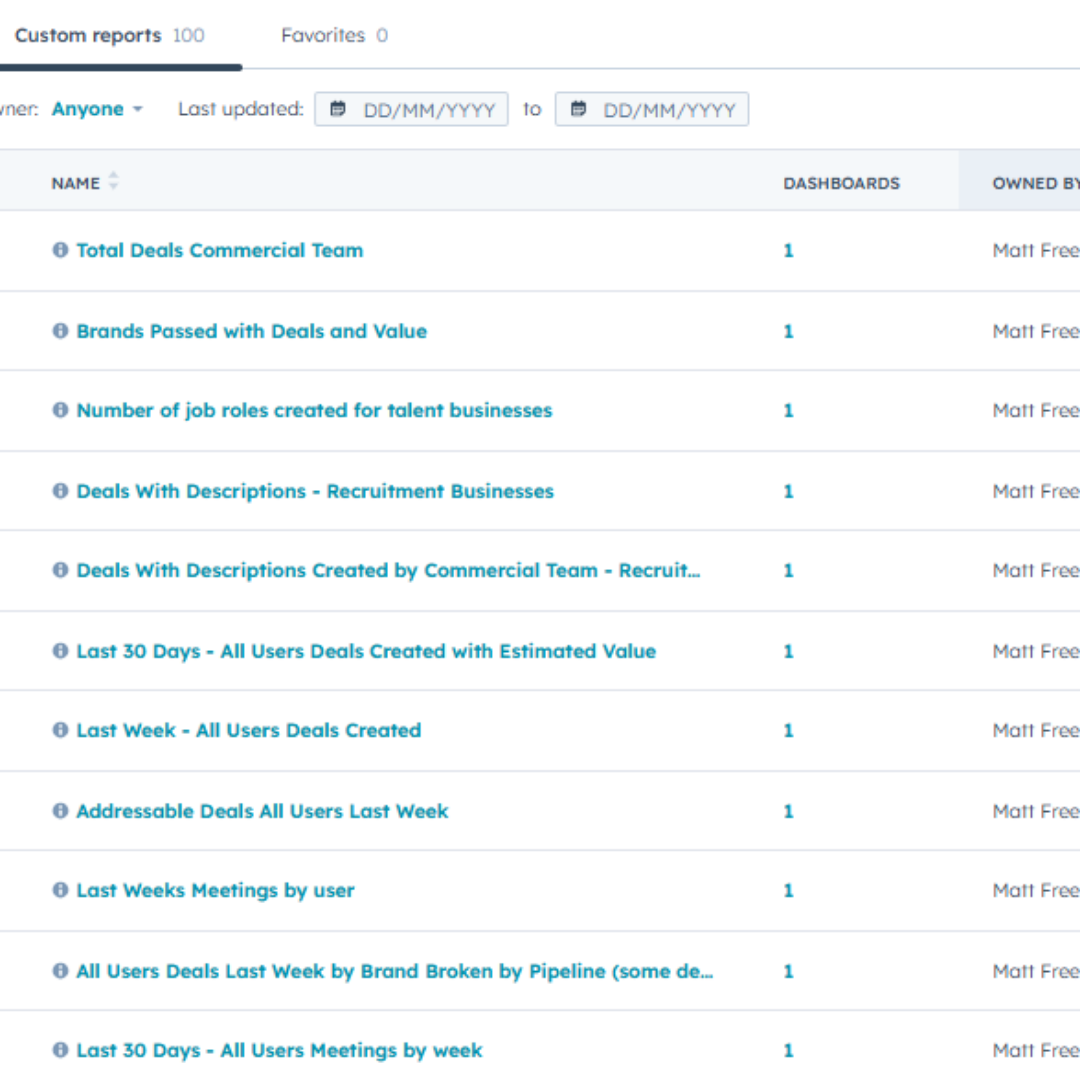
Task: Select the Custom reports tab
Action: coord(110,35)
